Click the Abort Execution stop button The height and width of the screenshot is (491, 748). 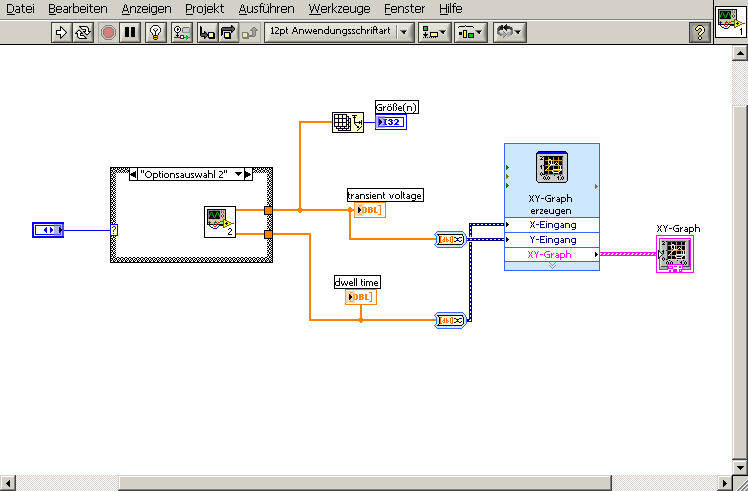[x=108, y=32]
